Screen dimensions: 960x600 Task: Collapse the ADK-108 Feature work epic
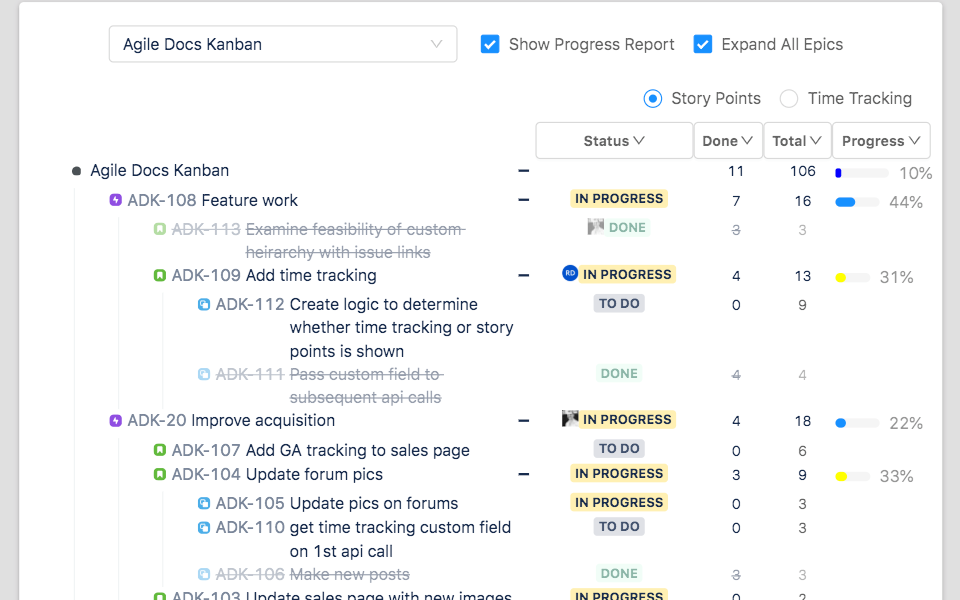(523, 200)
